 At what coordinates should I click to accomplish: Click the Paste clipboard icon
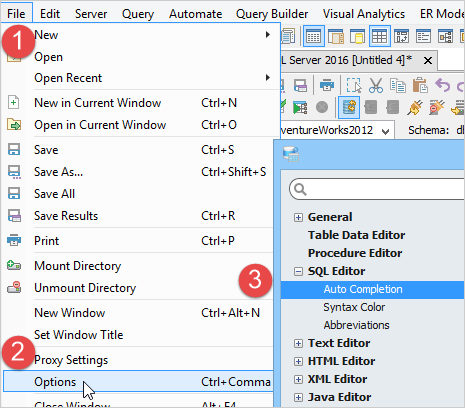coord(420,85)
